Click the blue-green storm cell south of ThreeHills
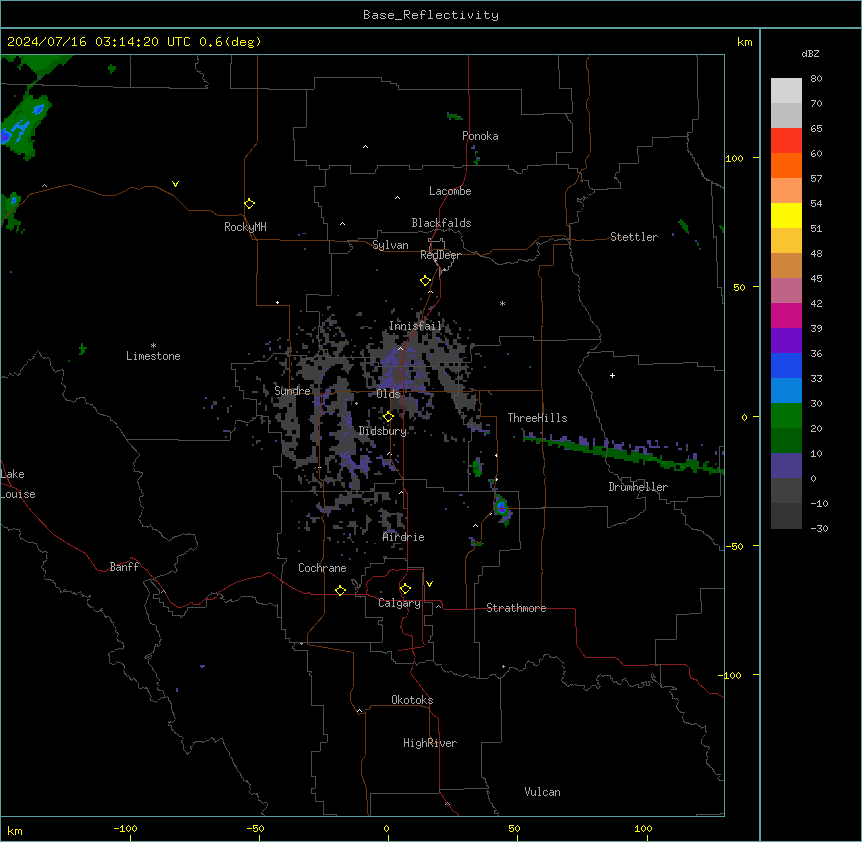862x842 pixels. coord(501,507)
